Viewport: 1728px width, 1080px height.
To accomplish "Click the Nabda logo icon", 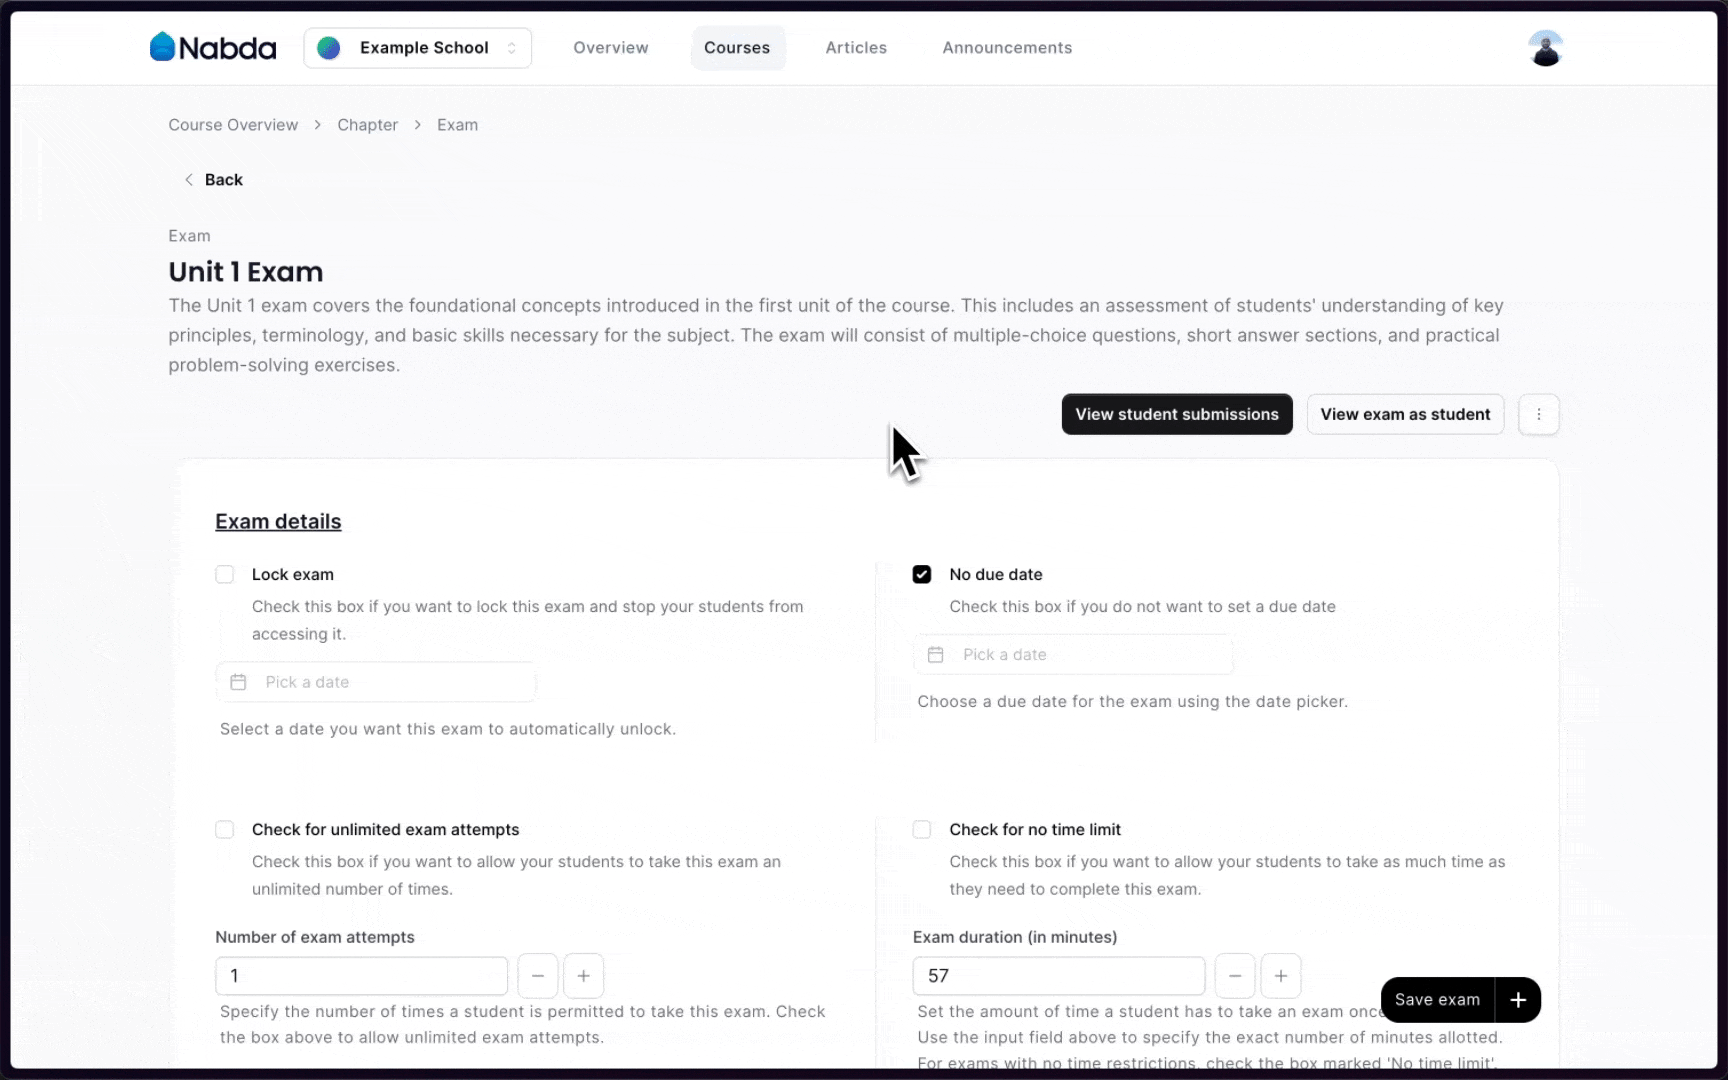I will (162, 47).
